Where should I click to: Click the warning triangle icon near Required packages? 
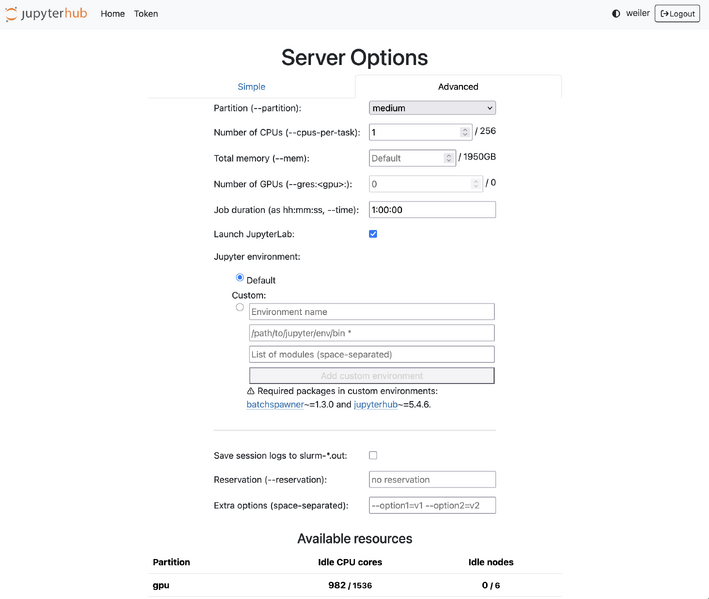pyautogui.click(x=251, y=391)
